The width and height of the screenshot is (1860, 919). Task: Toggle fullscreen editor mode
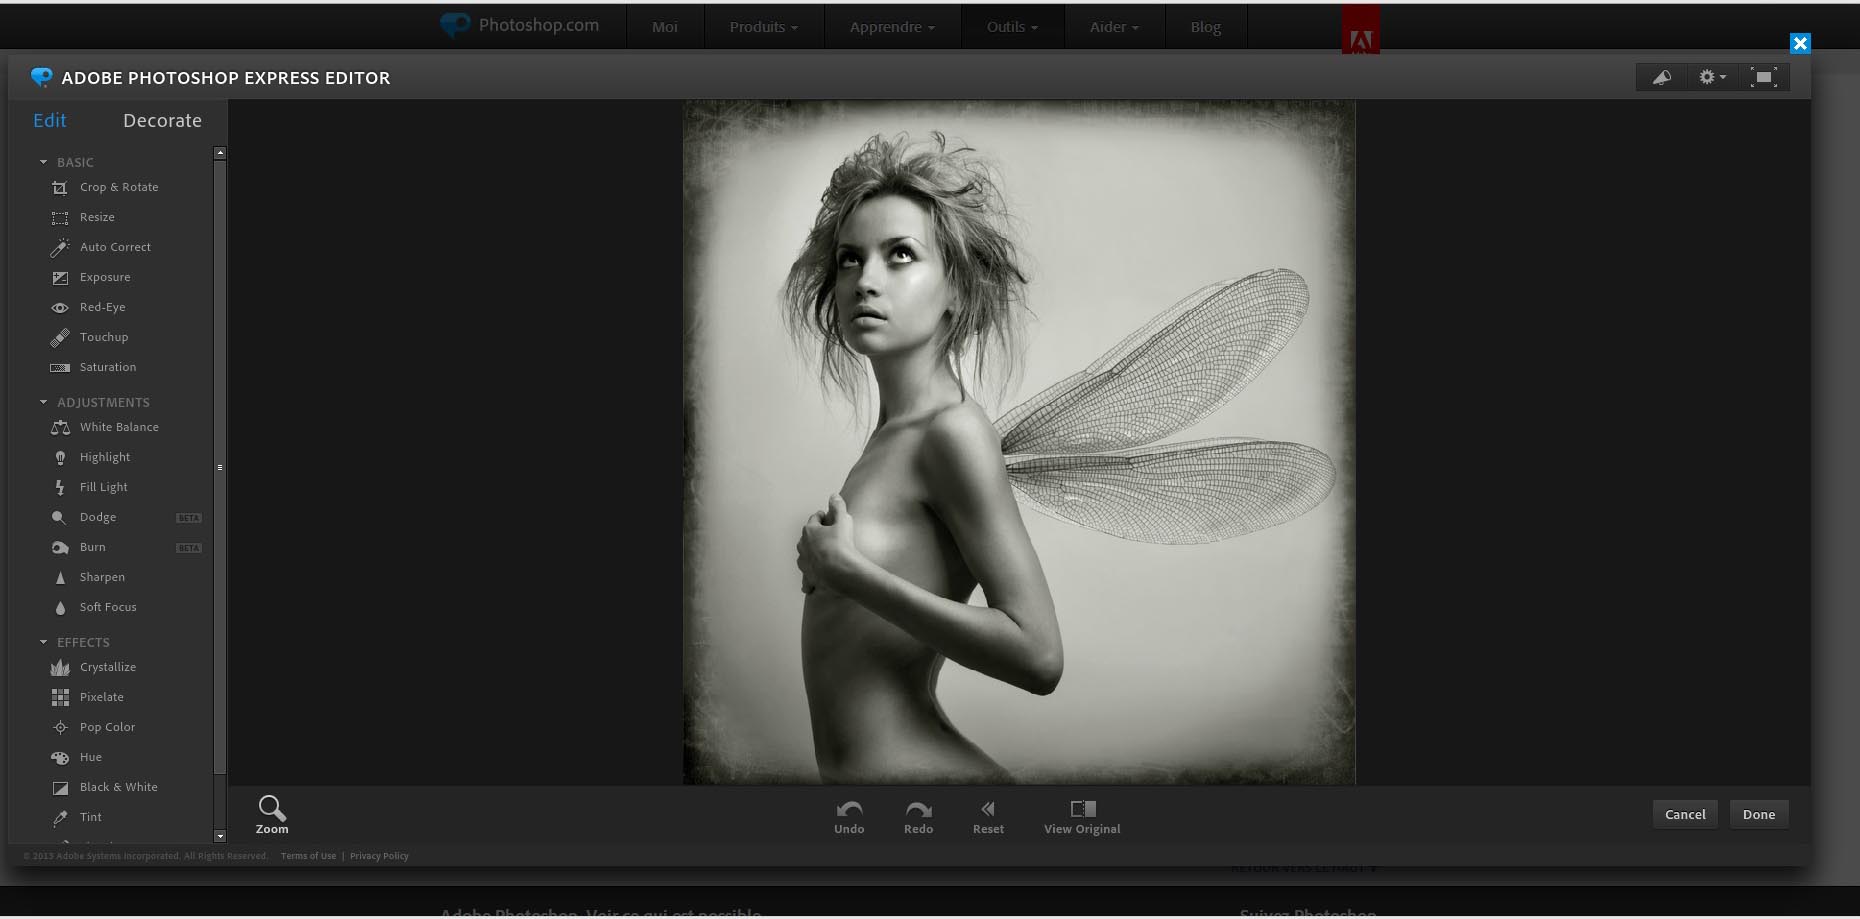pos(1764,77)
